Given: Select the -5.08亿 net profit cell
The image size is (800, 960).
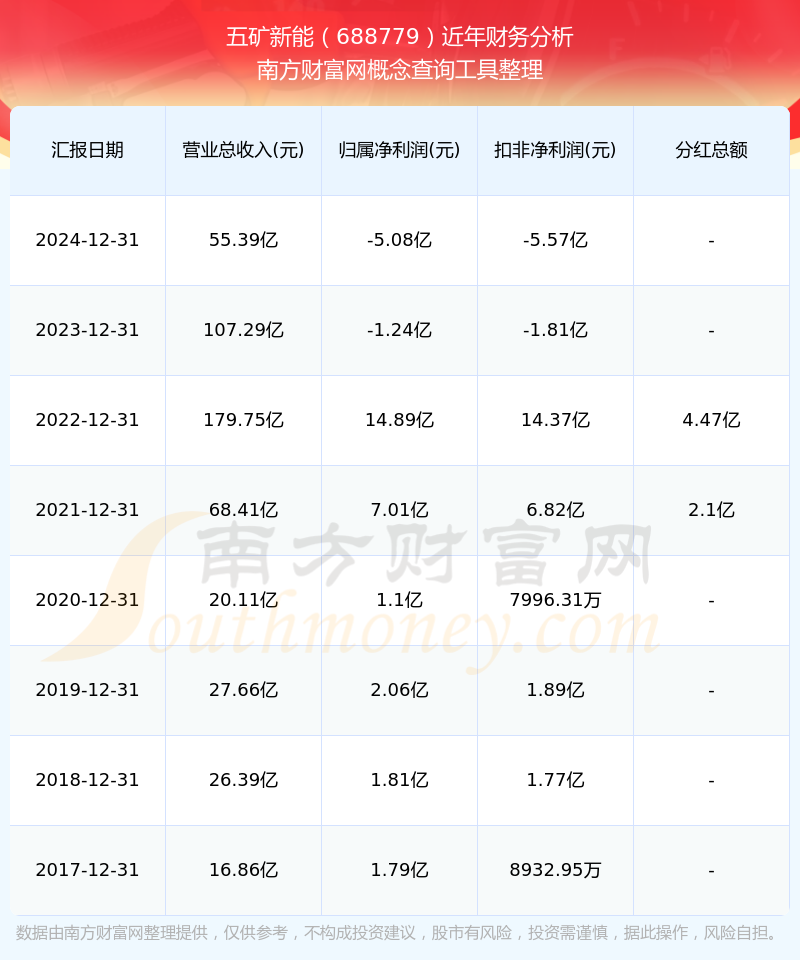Looking at the screenshot, I should [400, 241].
